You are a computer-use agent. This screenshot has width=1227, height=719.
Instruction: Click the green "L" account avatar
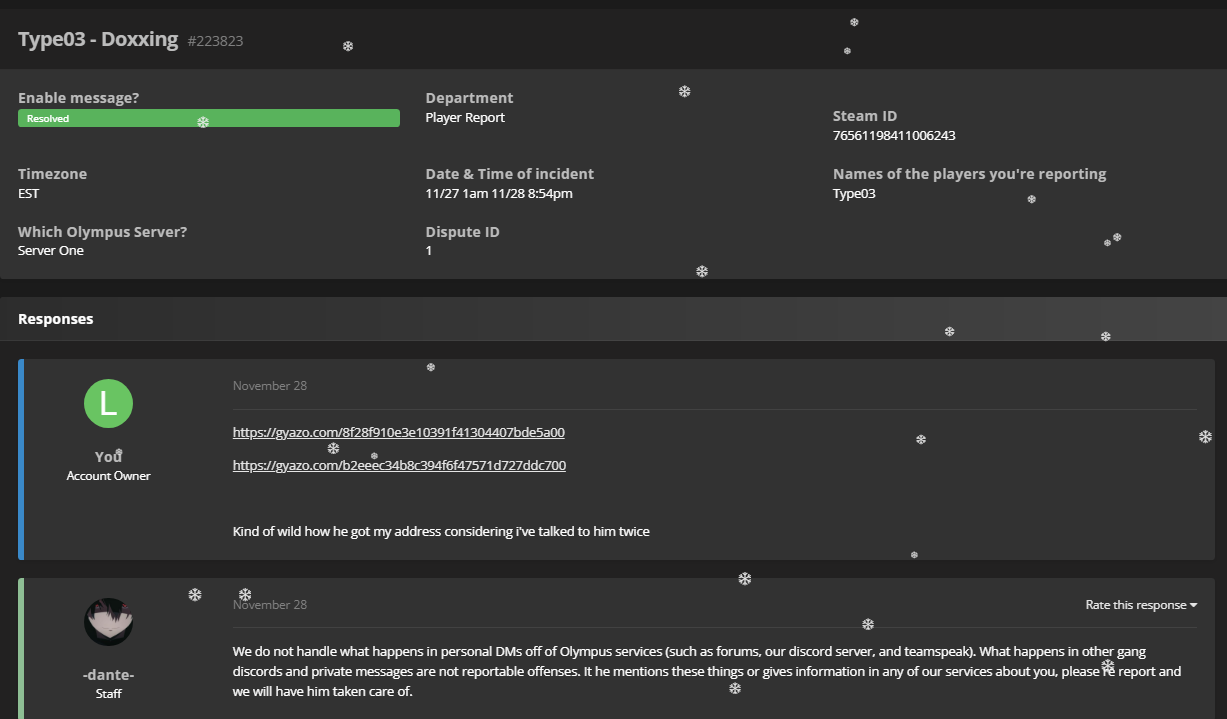108,404
